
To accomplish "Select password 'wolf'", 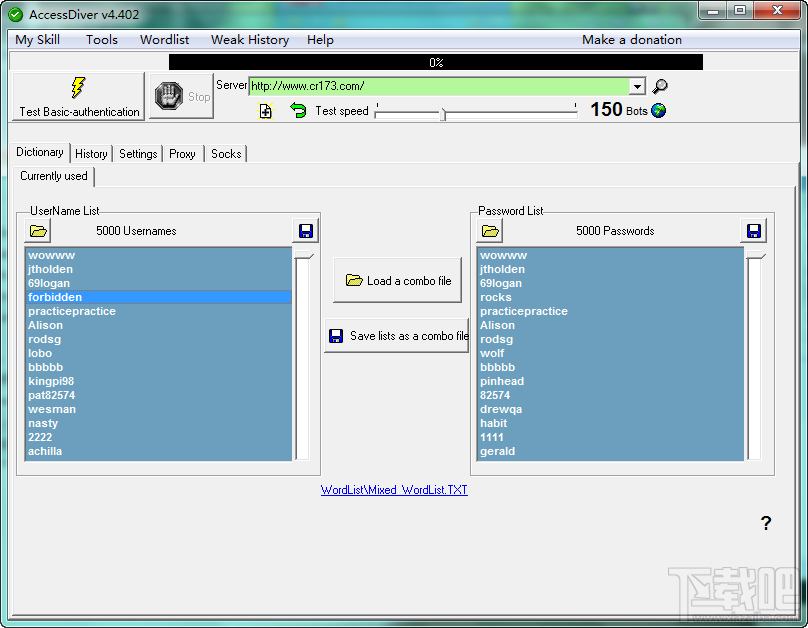I will 611,353.
